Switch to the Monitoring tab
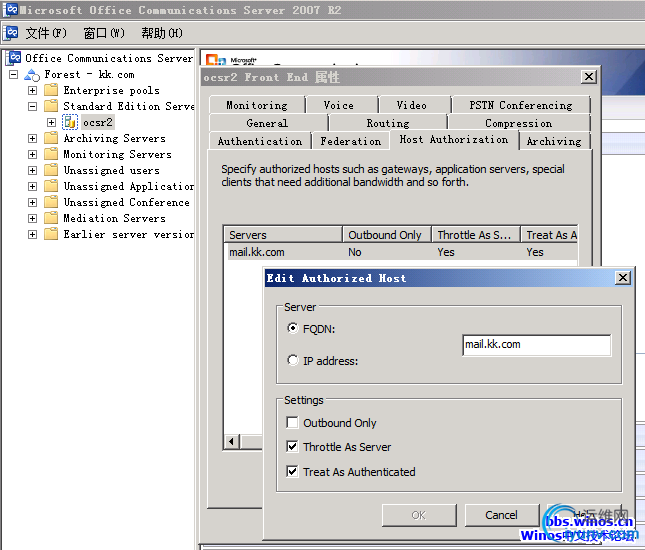 [257, 105]
